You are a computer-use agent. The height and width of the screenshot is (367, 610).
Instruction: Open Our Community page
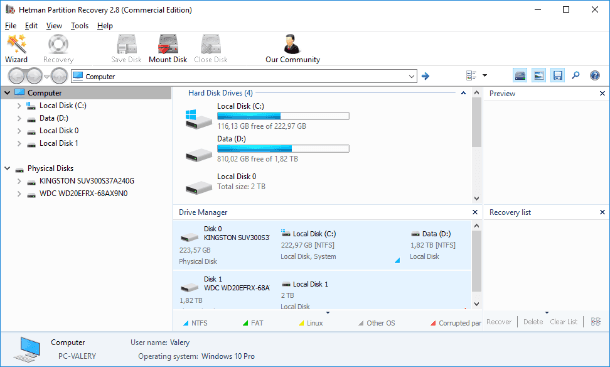tap(293, 48)
